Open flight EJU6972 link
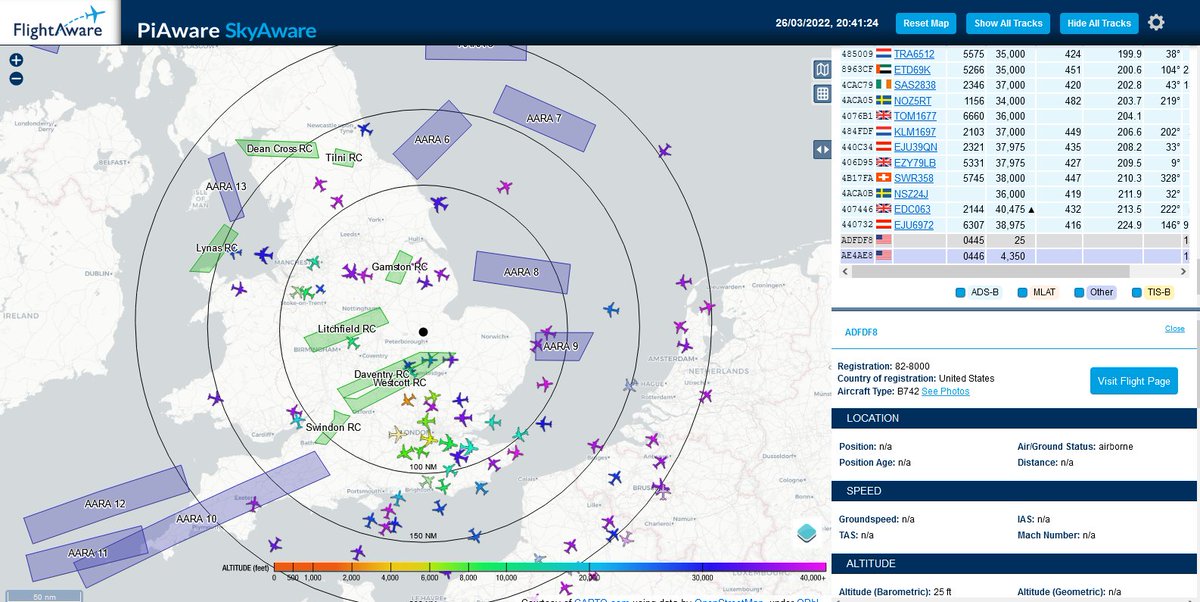Image resolution: width=1200 pixels, height=602 pixels. click(x=913, y=225)
